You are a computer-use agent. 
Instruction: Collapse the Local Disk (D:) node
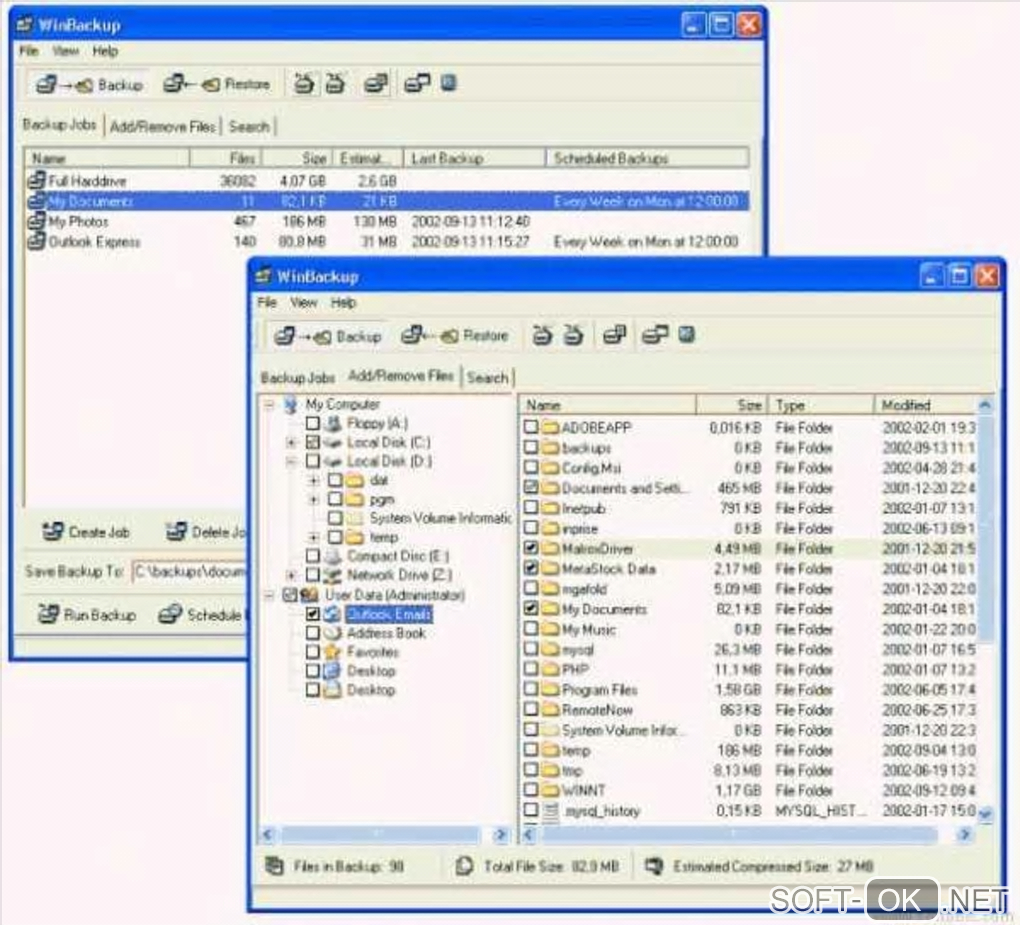291,462
